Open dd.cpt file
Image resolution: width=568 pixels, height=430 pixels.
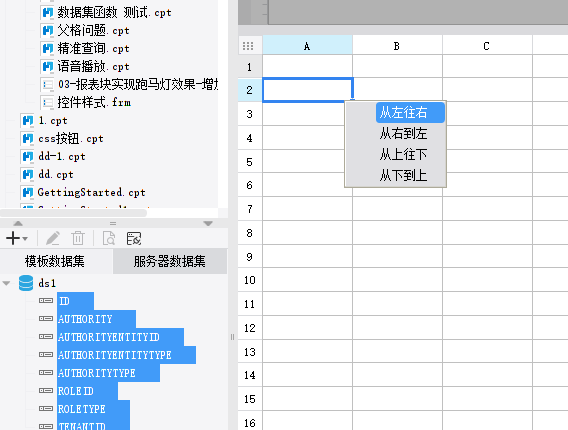pos(56,175)
